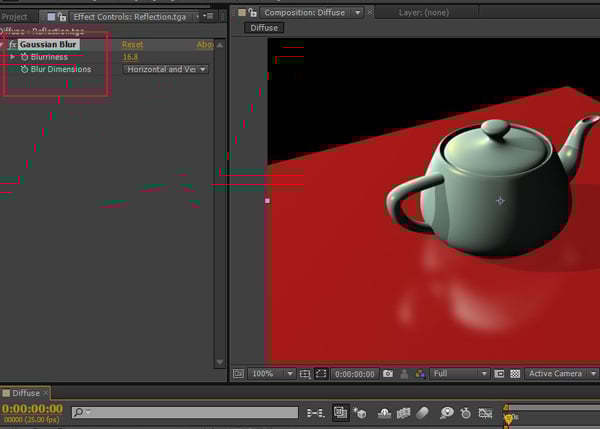Switch to the Project panel tab
Screen dimensions: 600x429
coord(14,17)
